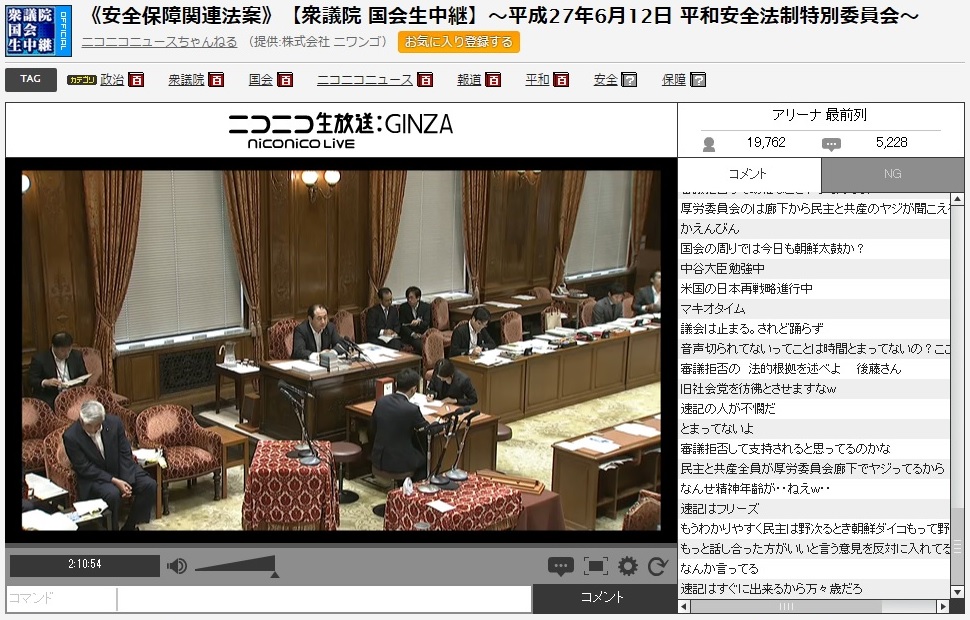Open dictionary icon next to 衆議院 tag
This screenshot has height=620, width=970.
pos(216,80)
